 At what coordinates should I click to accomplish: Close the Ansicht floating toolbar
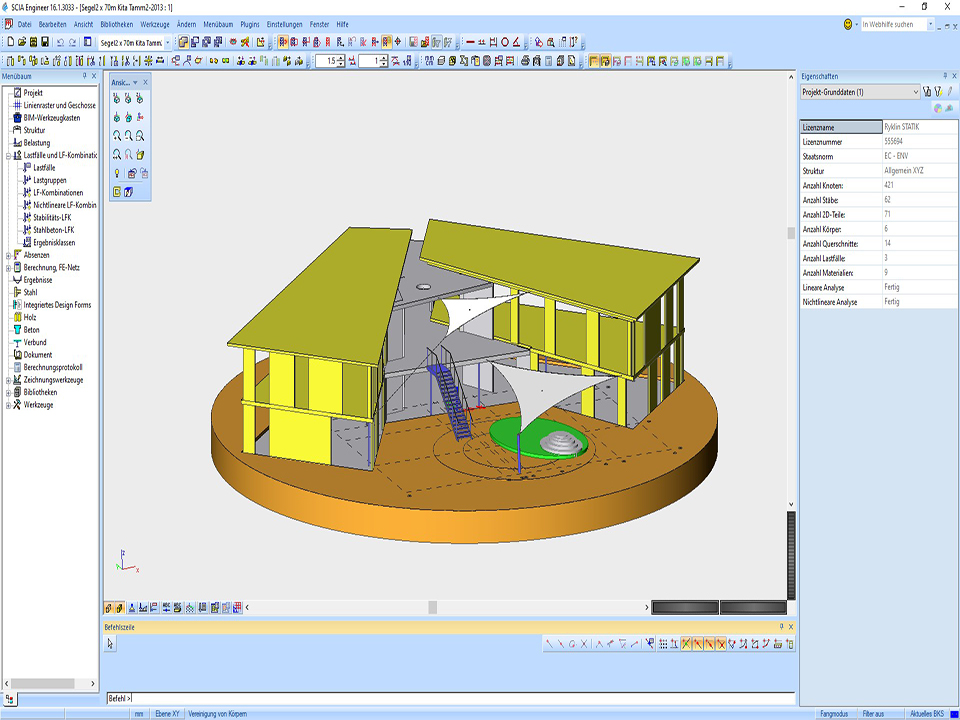point(145,82)
